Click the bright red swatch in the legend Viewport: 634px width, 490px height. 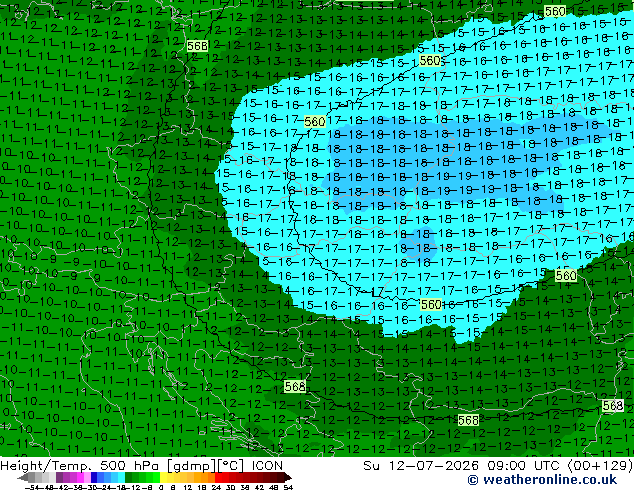point(218,477)
